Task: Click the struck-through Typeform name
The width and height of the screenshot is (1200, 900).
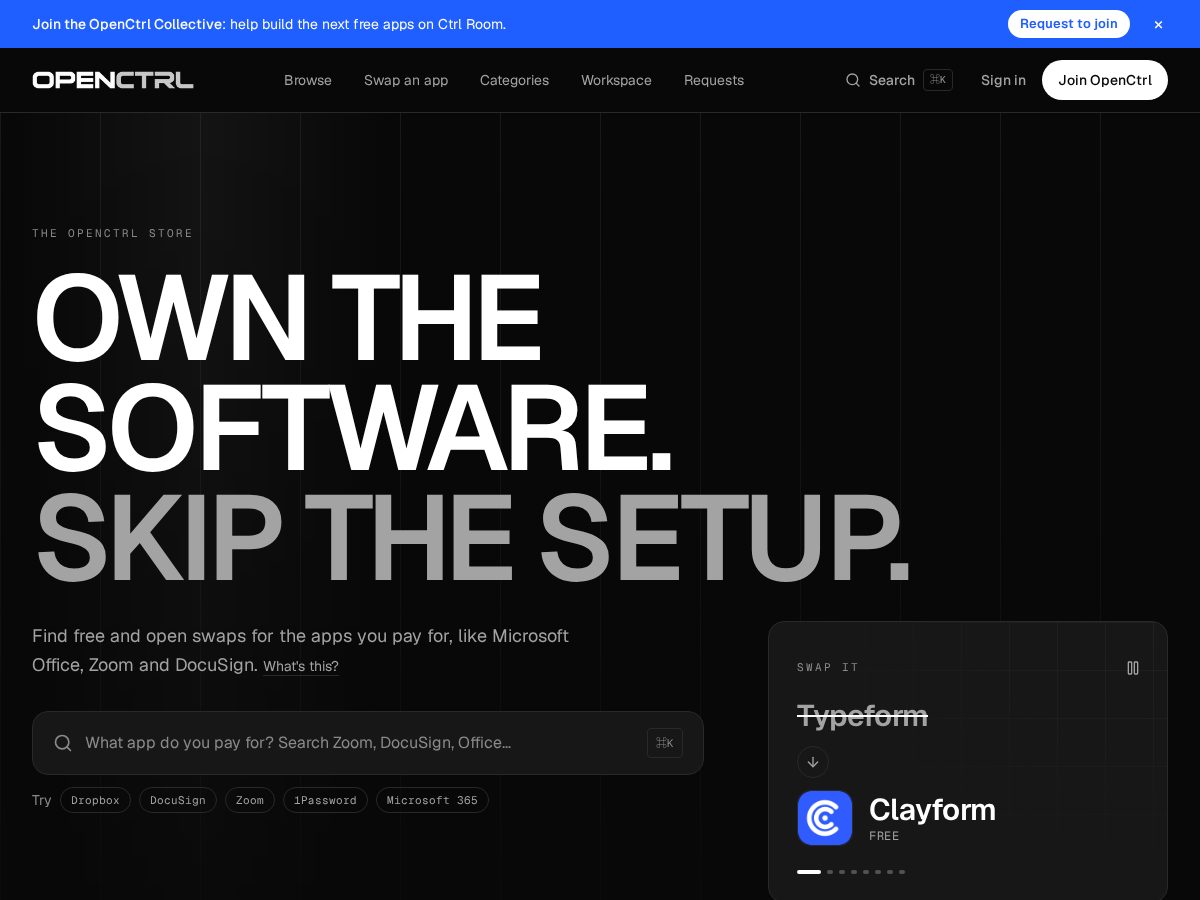Action: [862, 716]
